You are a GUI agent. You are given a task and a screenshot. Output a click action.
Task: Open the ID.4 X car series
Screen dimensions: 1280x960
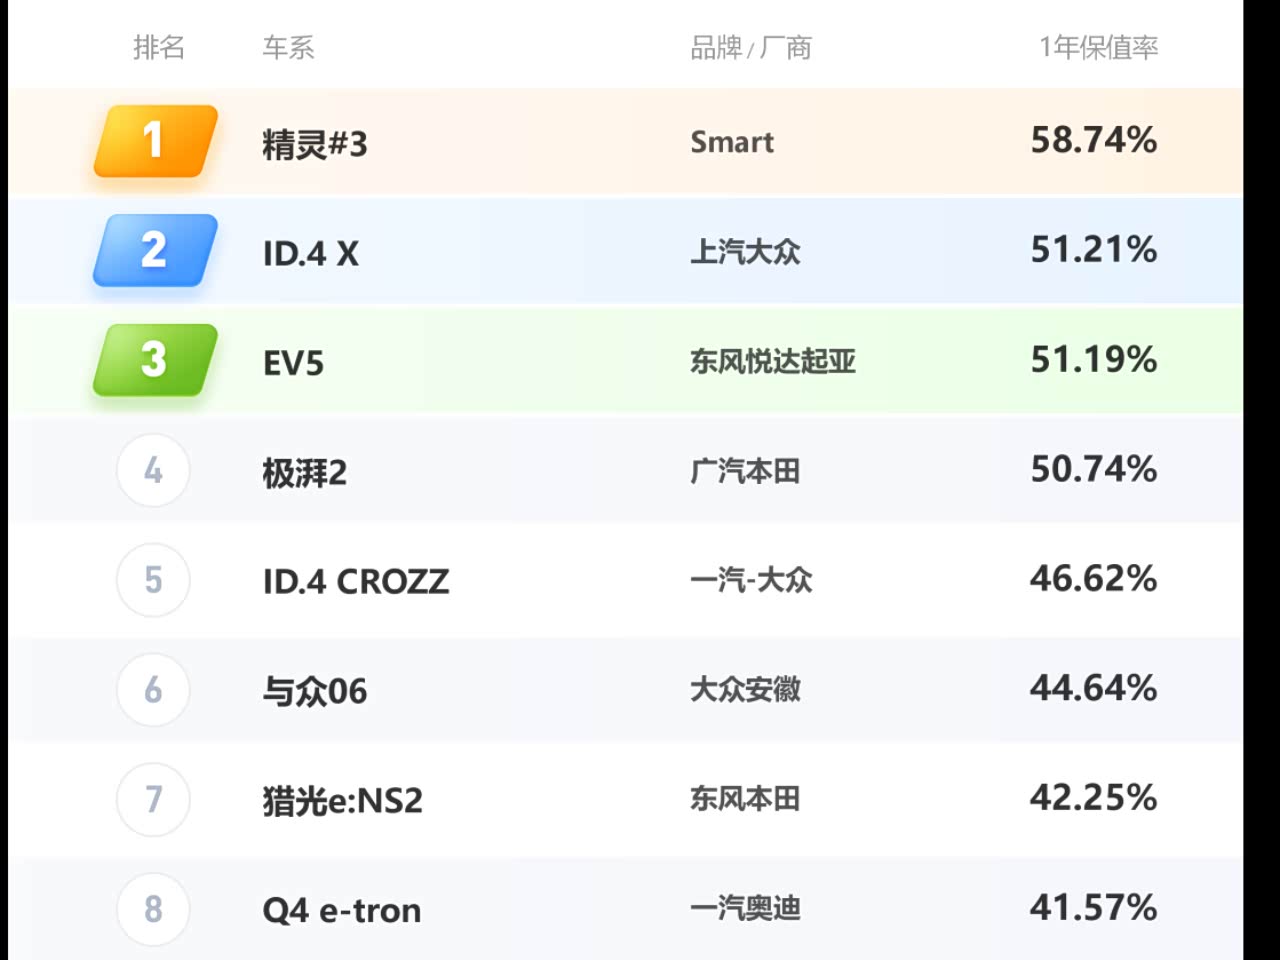(x=310, y=254)
